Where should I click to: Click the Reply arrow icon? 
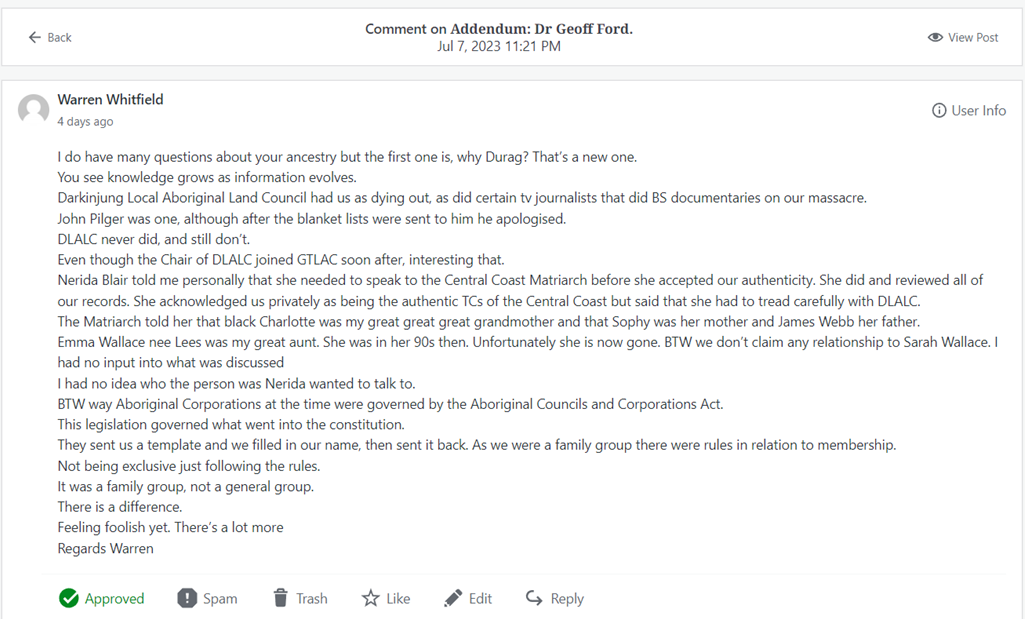534,598
